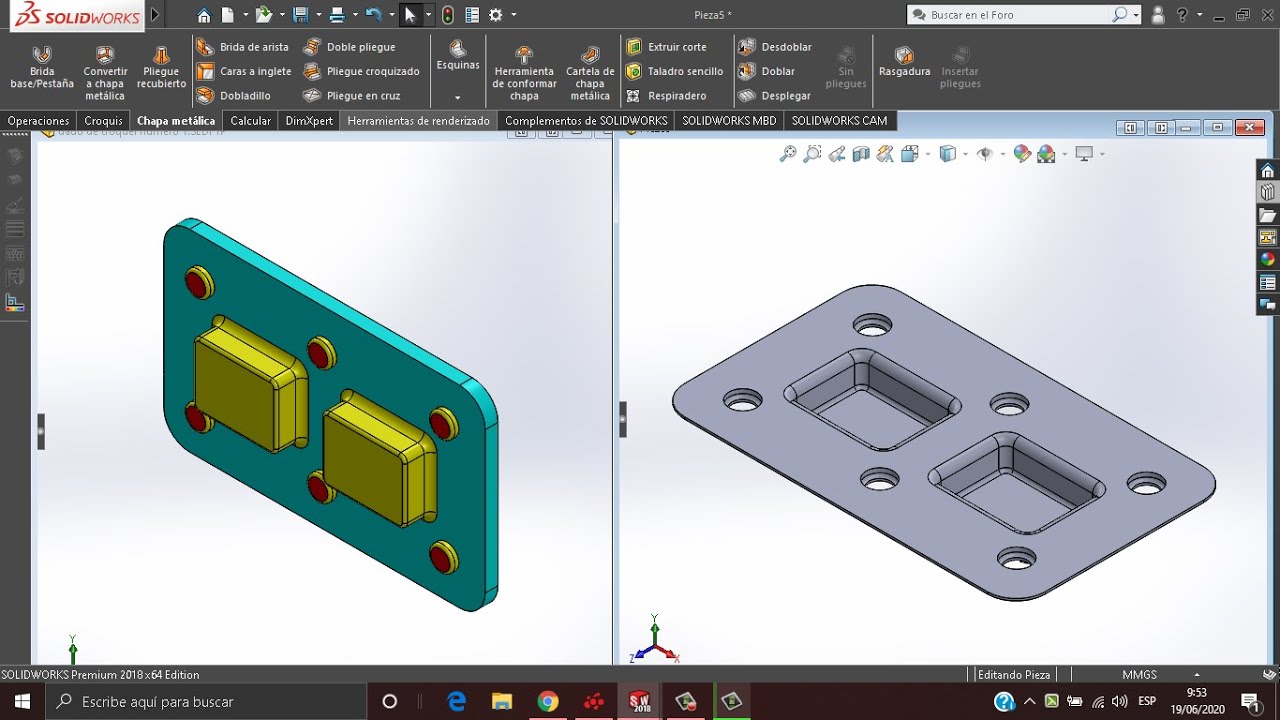Click the SOLIDWORKS logo menu expander arrow
The height and width of the screenshot is (720, 1280).
[x=155, y=15]
